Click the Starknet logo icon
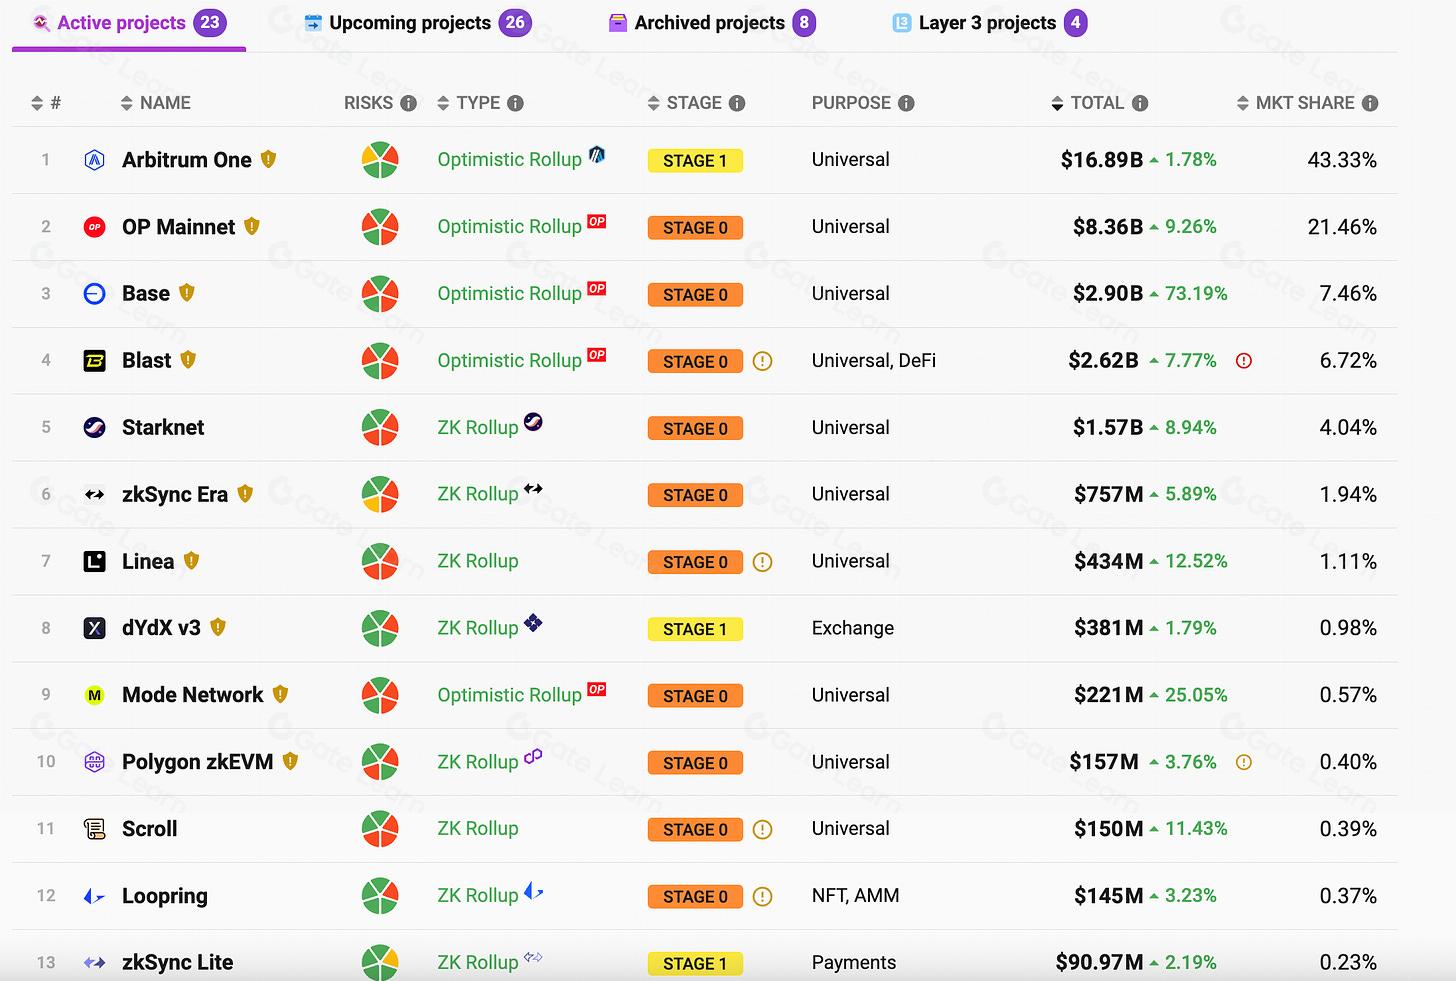 pyautogui.click(x=94, y=428)
